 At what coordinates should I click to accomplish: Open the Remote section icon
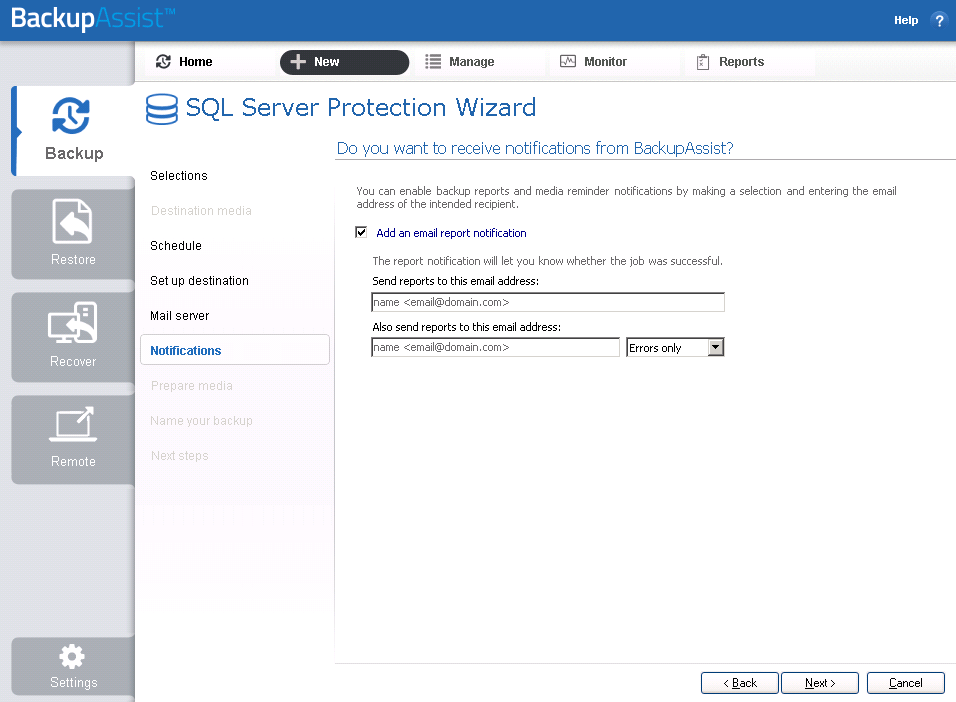tap(73, 424)
